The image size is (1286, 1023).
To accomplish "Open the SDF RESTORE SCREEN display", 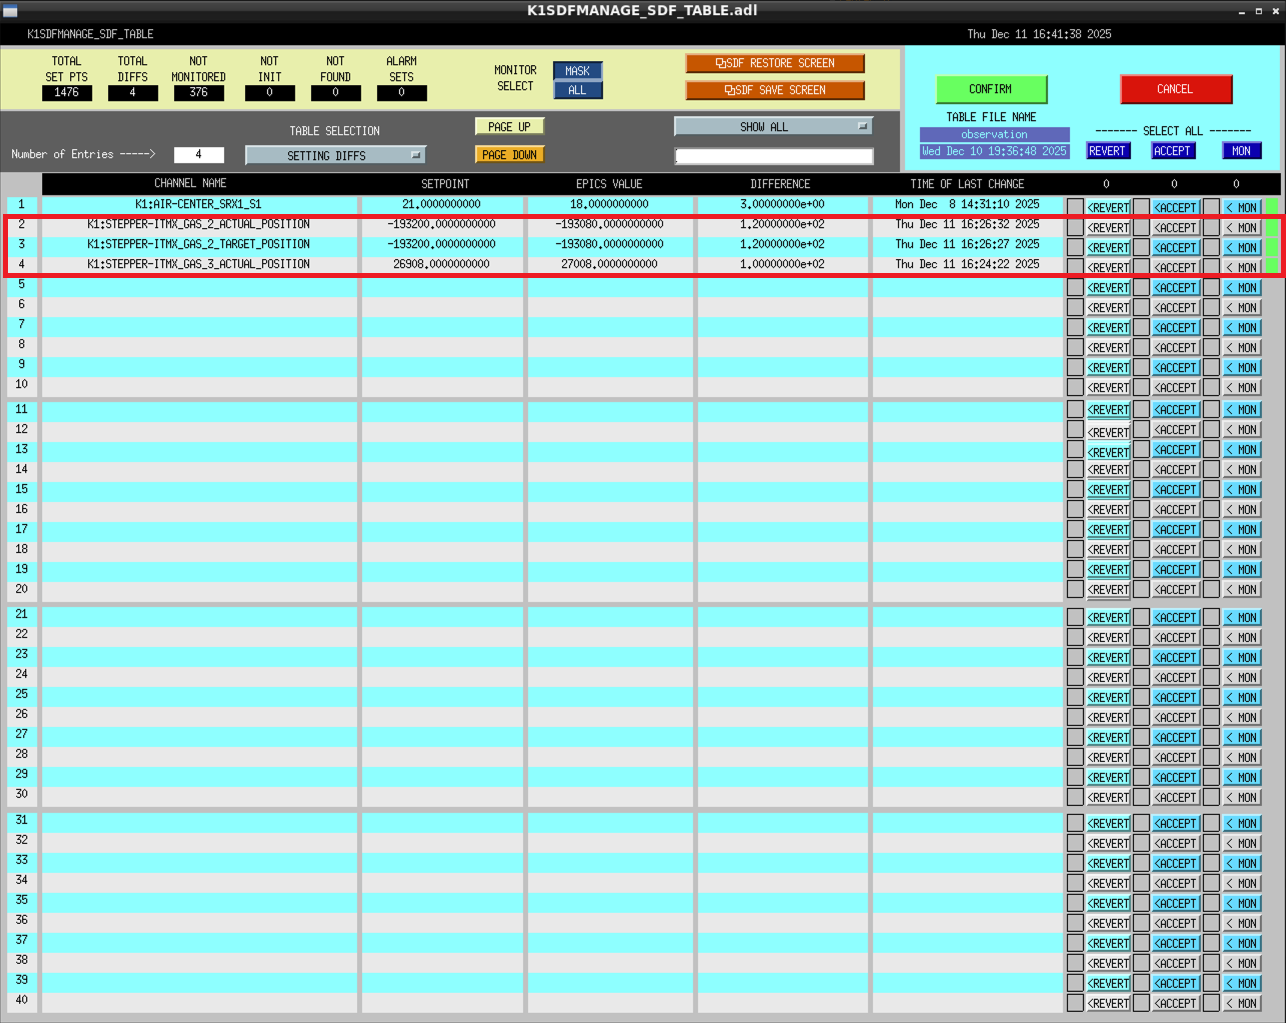I will tap(774, 63).
